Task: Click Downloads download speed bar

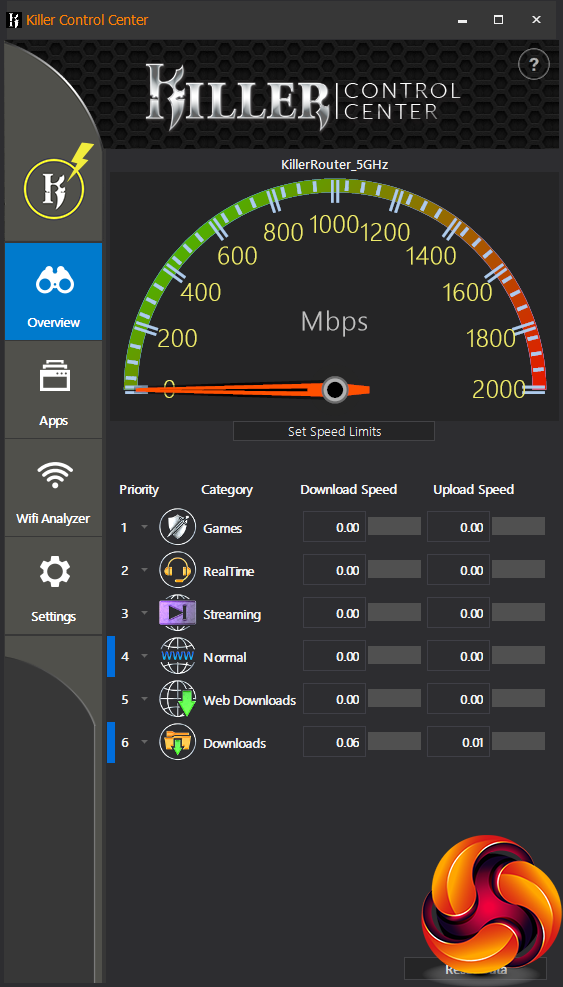Action: tap(394, 742)
